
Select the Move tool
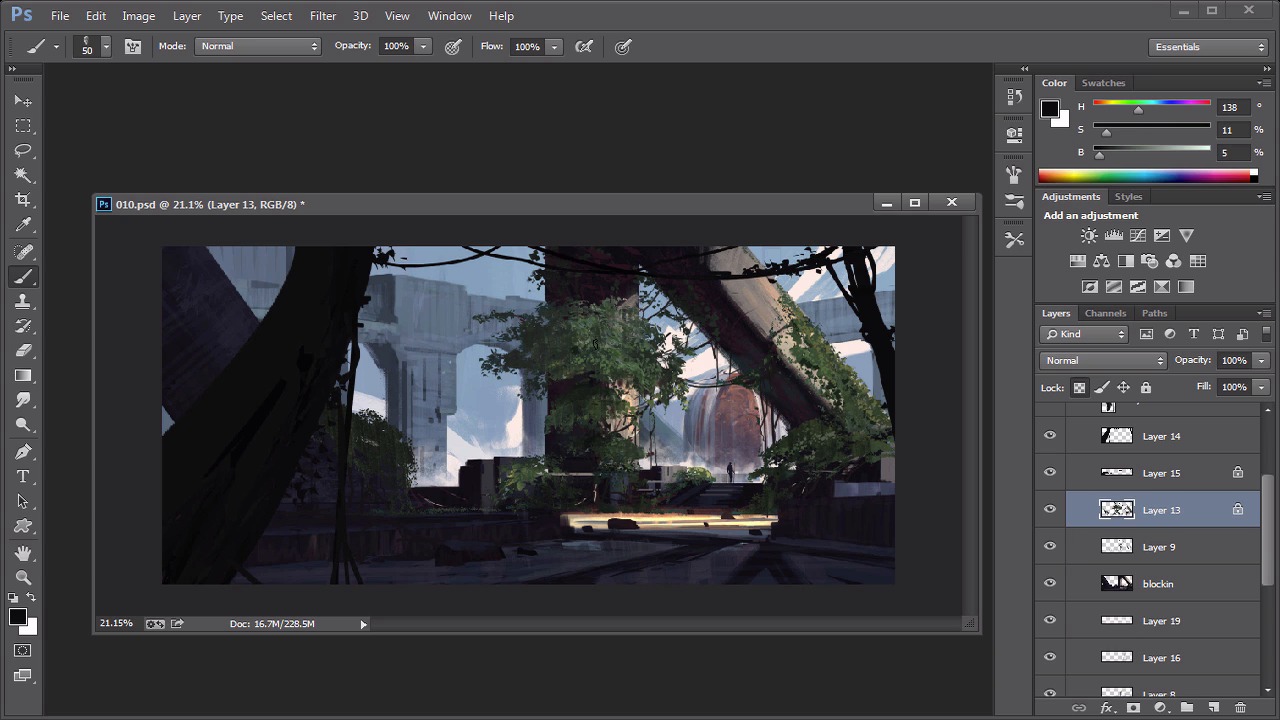pyautogui.click(x=23, y=101)
